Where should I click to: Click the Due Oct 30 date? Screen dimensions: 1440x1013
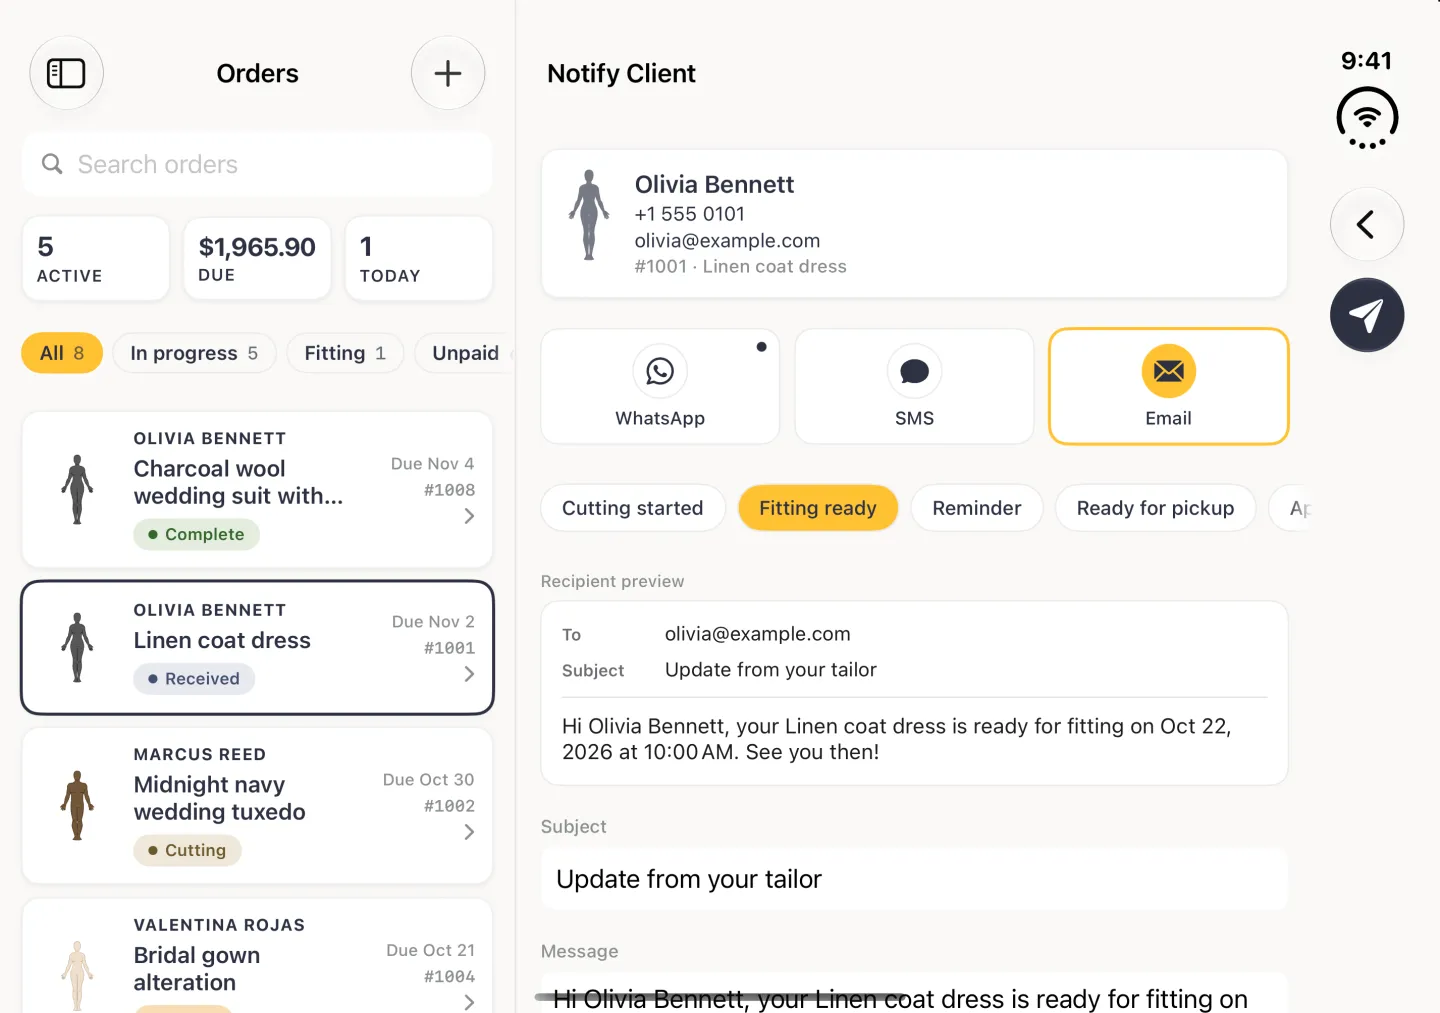(x=428, y=780)
